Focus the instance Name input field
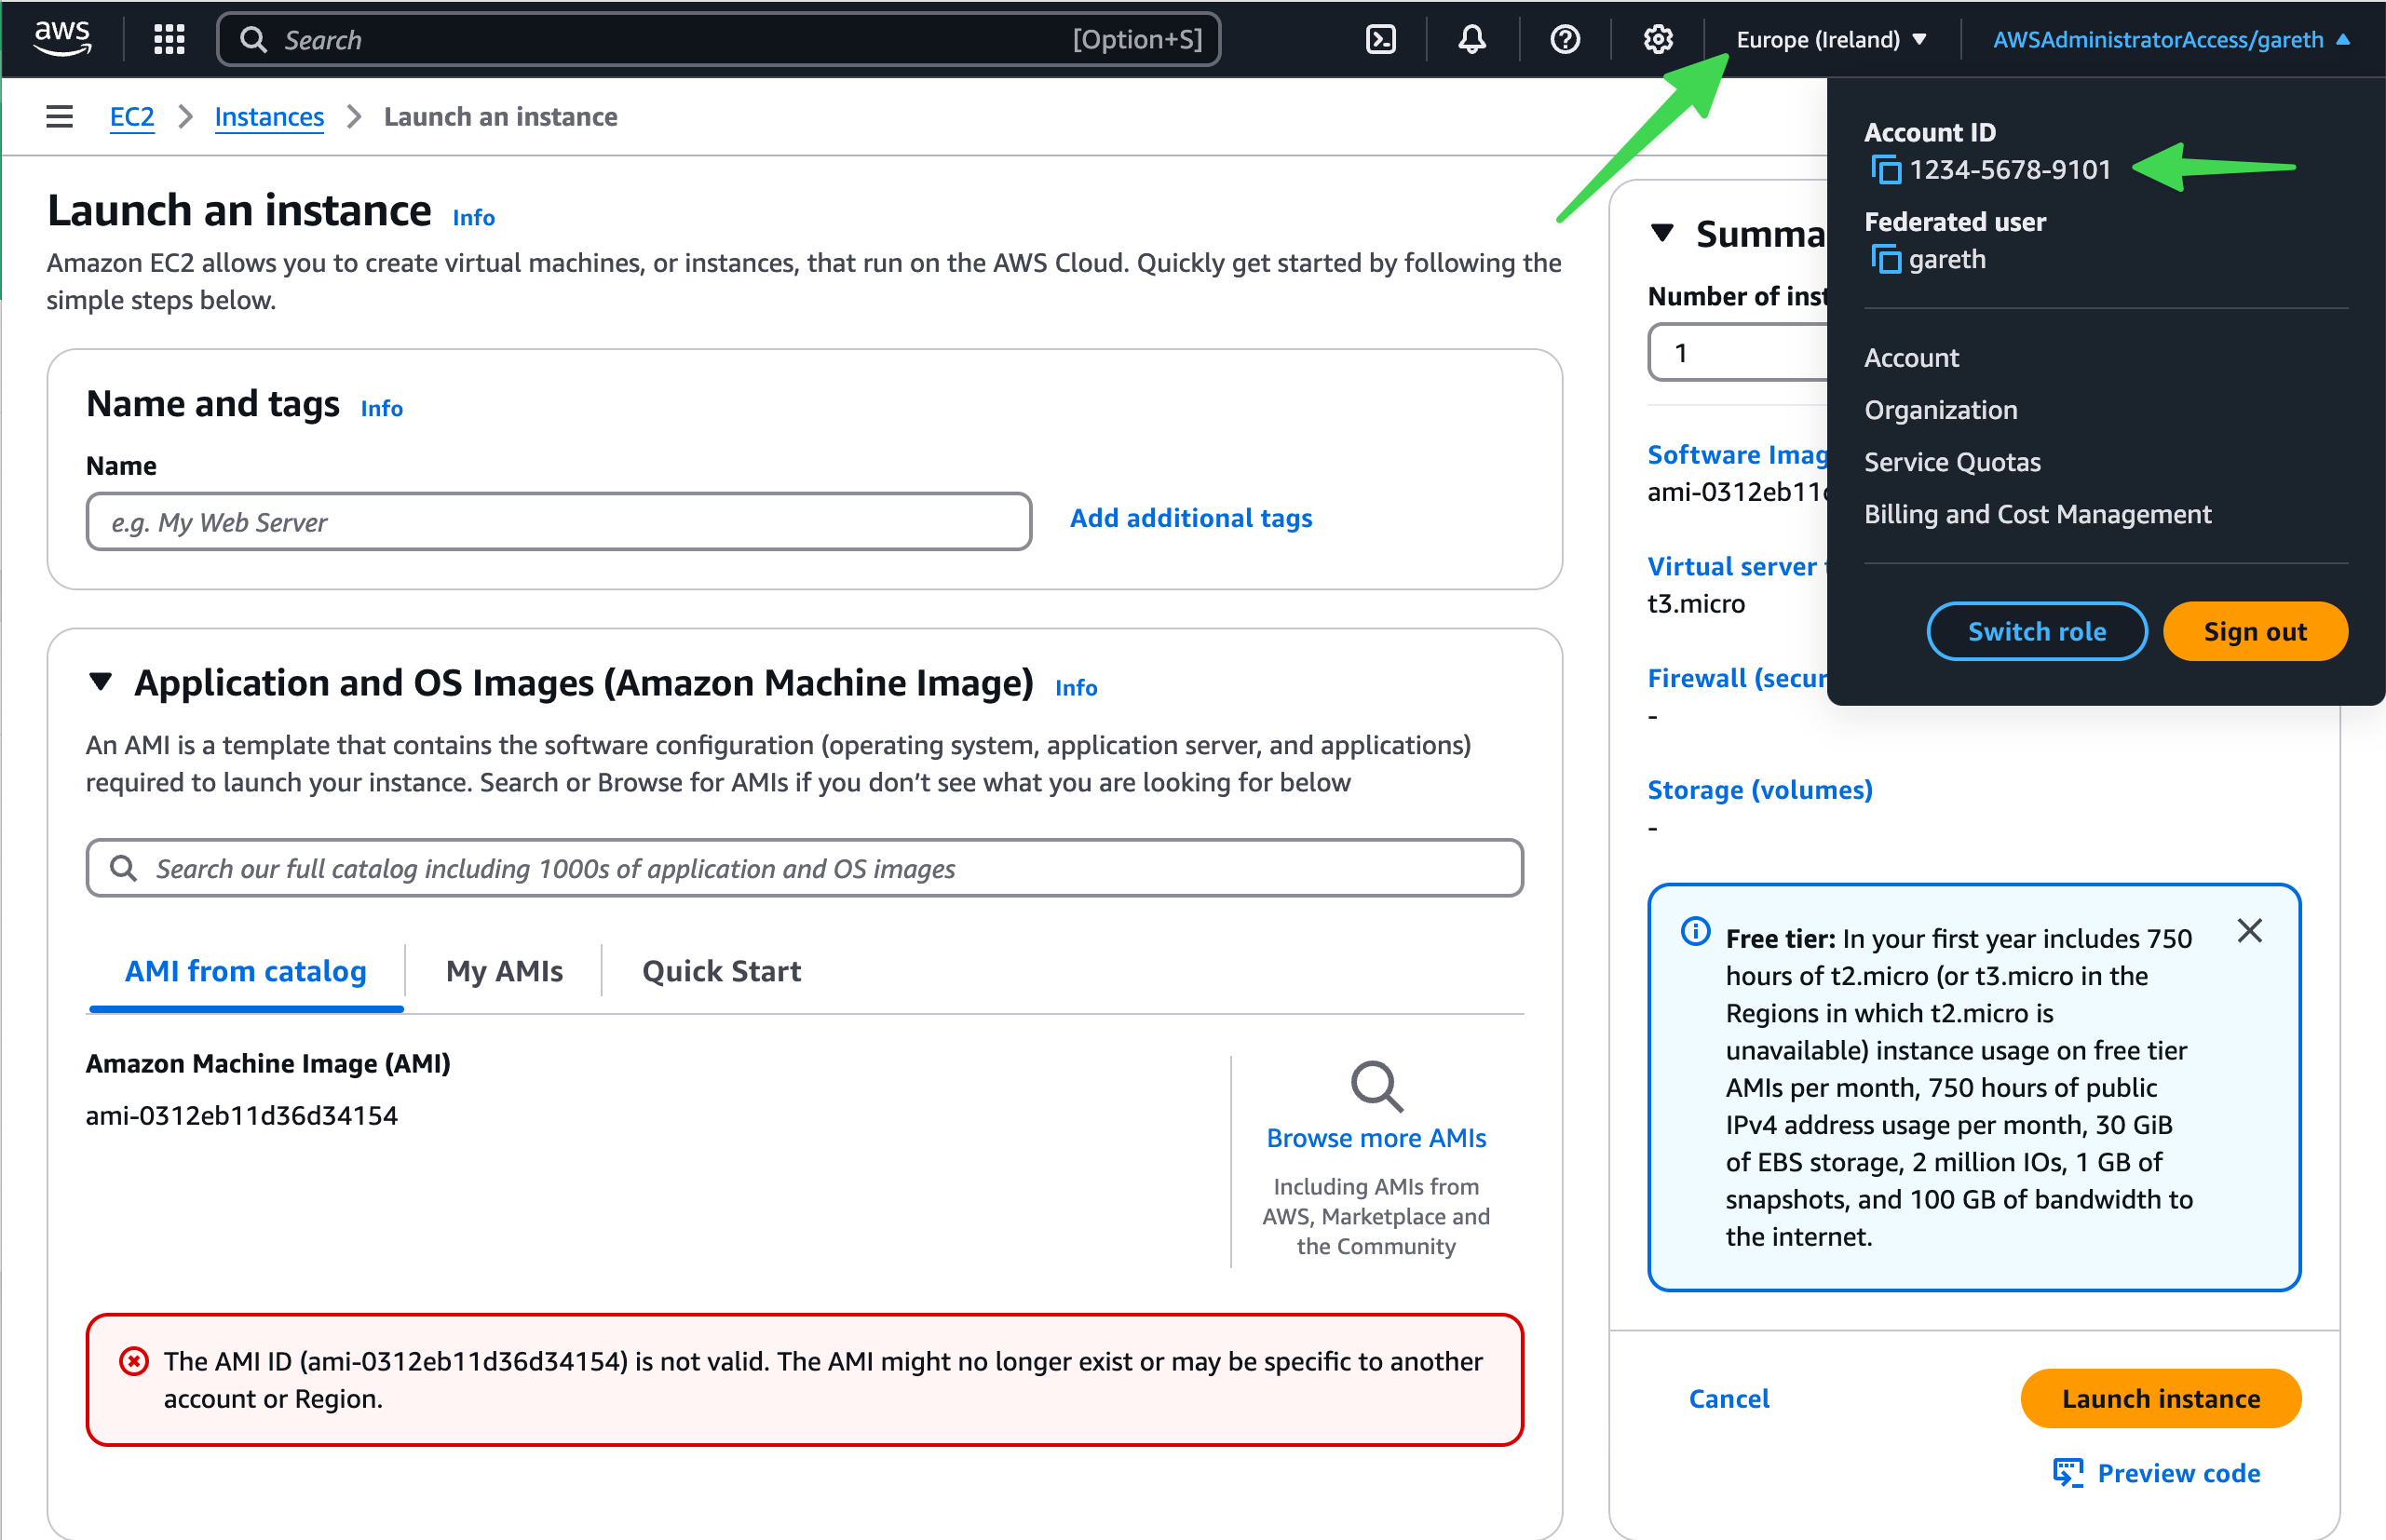The height and width of the screenshot is (1540, 2386). [x=559, y=521]
